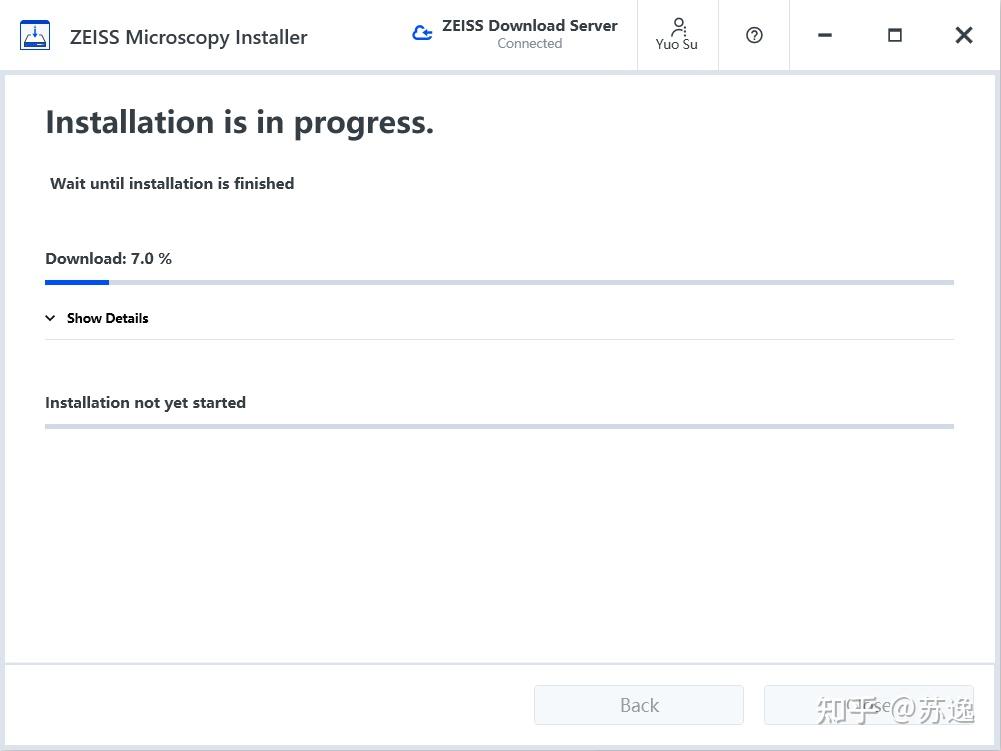Click the ZEISS Microscopy Installer title text

pos(189,37)
